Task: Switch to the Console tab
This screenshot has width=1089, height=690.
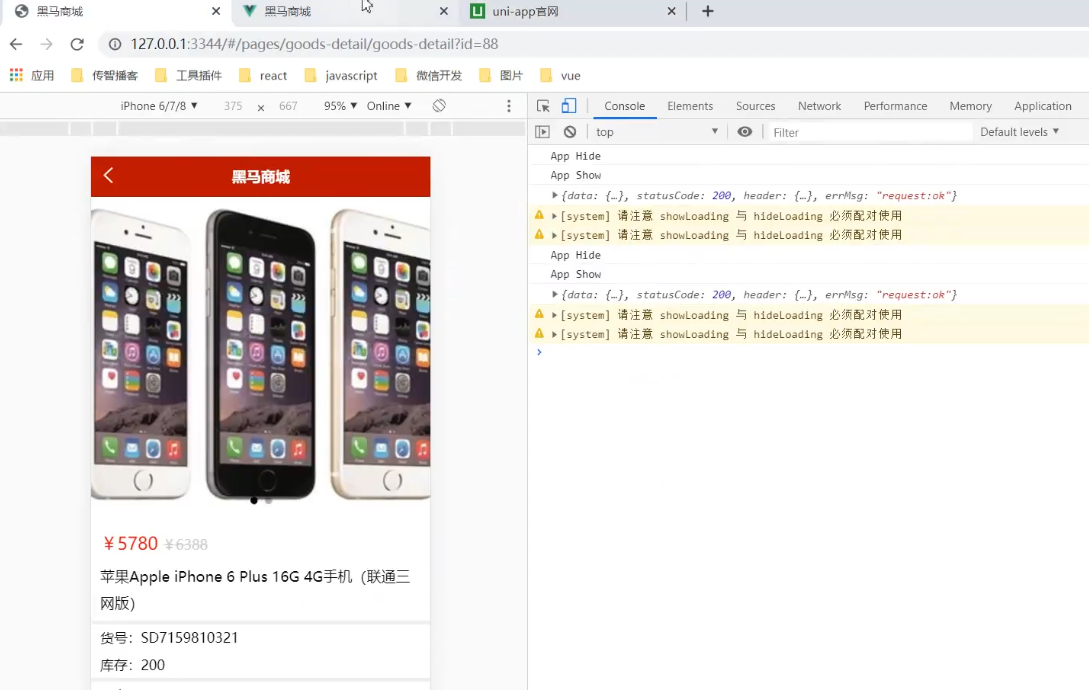Action: 624,106
